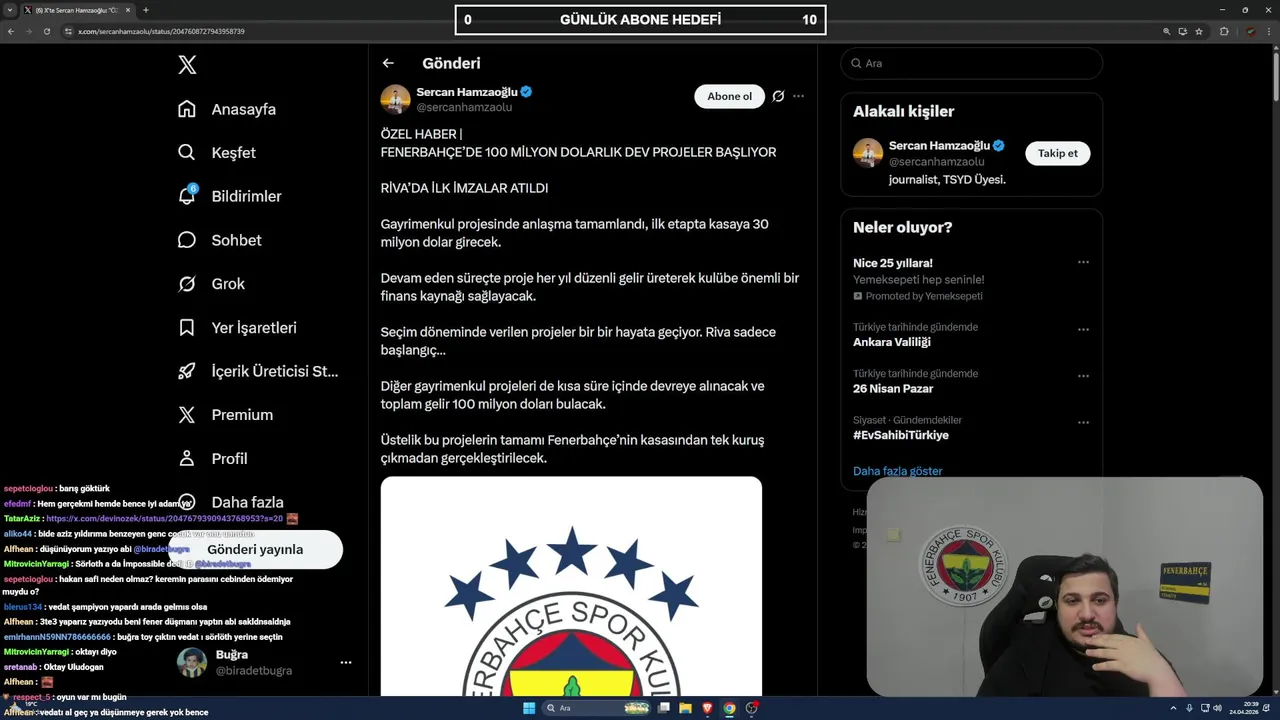Screen dimensions: 1280x720
Task: Close the X Sercan Hamzaoğlu tab
Action: tap(130, 10)
